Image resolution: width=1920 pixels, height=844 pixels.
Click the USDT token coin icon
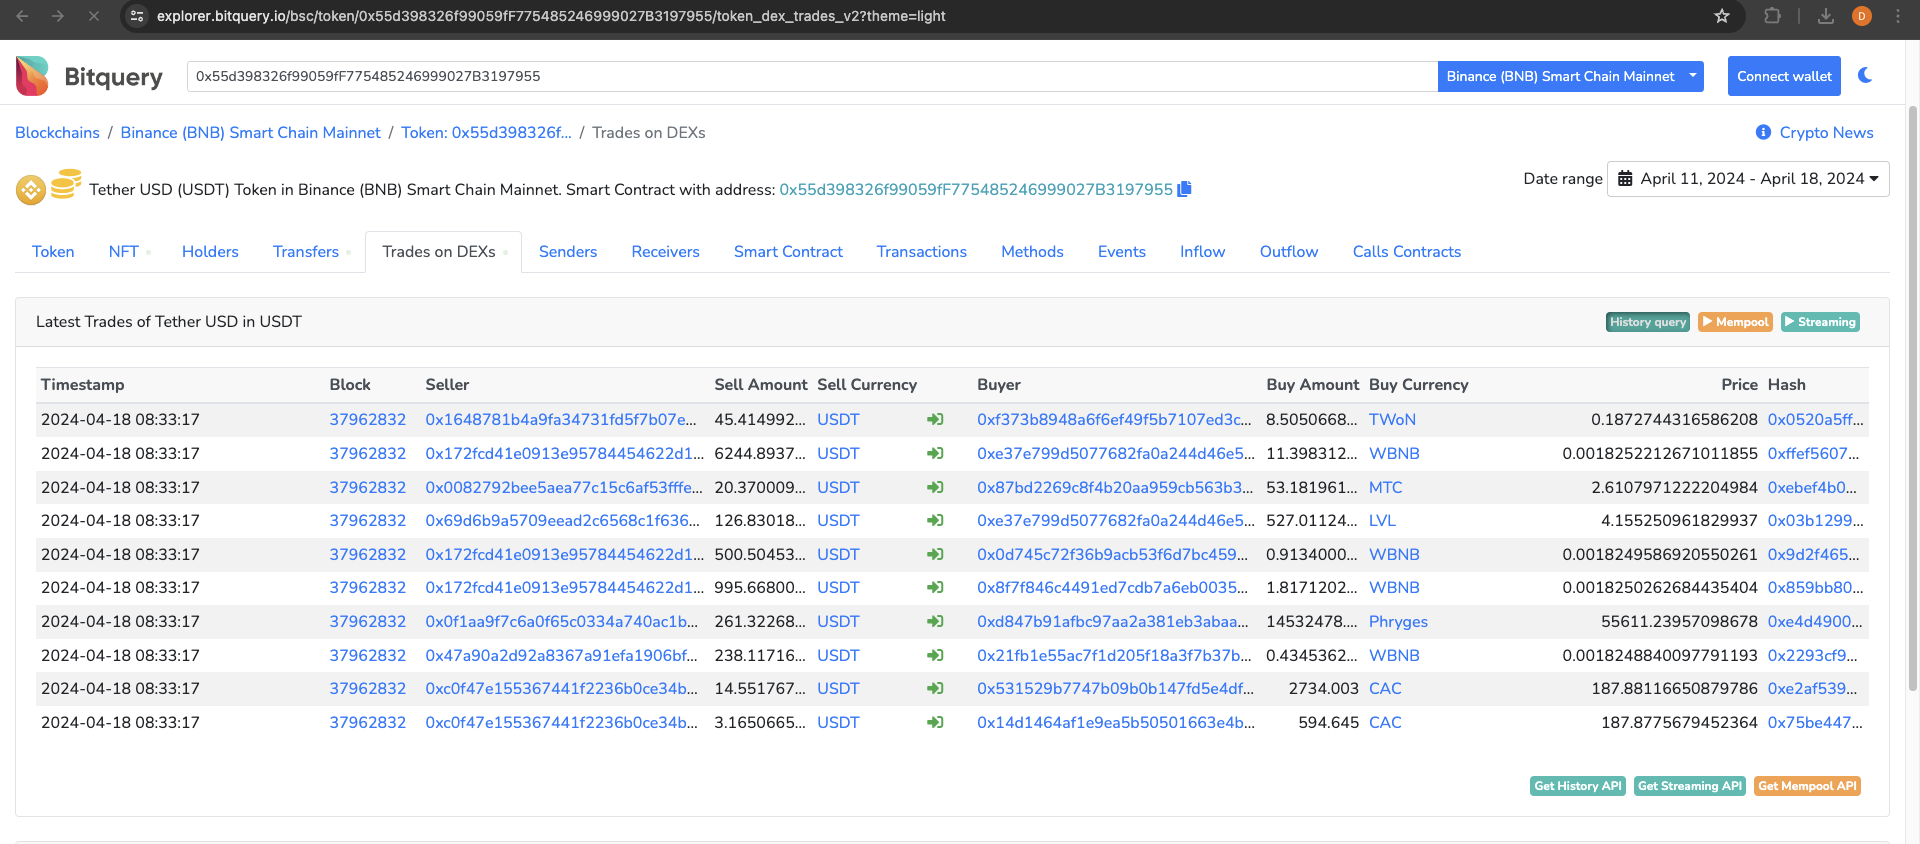pos(65,184)
